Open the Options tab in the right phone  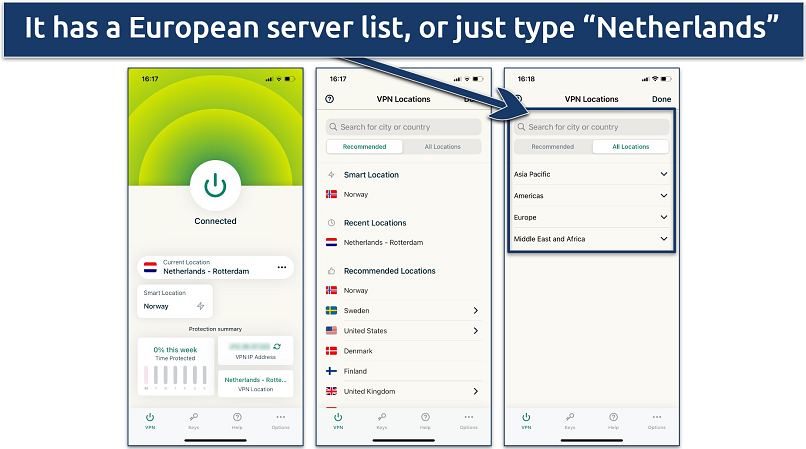tap(657, 420)
